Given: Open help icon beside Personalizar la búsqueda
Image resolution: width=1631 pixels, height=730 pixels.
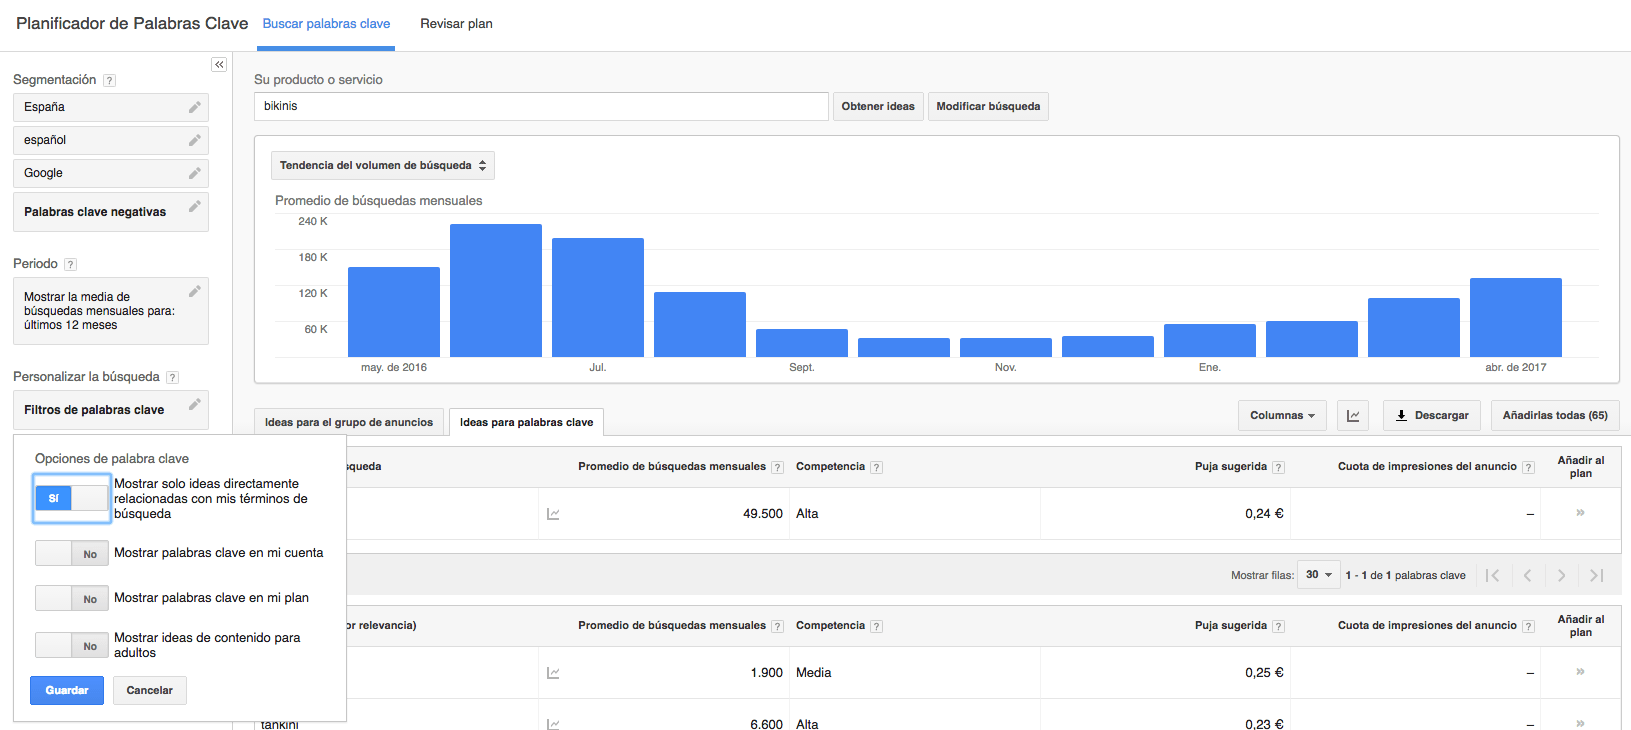Looking at the screenshot, I should click(x=172, y=378).
